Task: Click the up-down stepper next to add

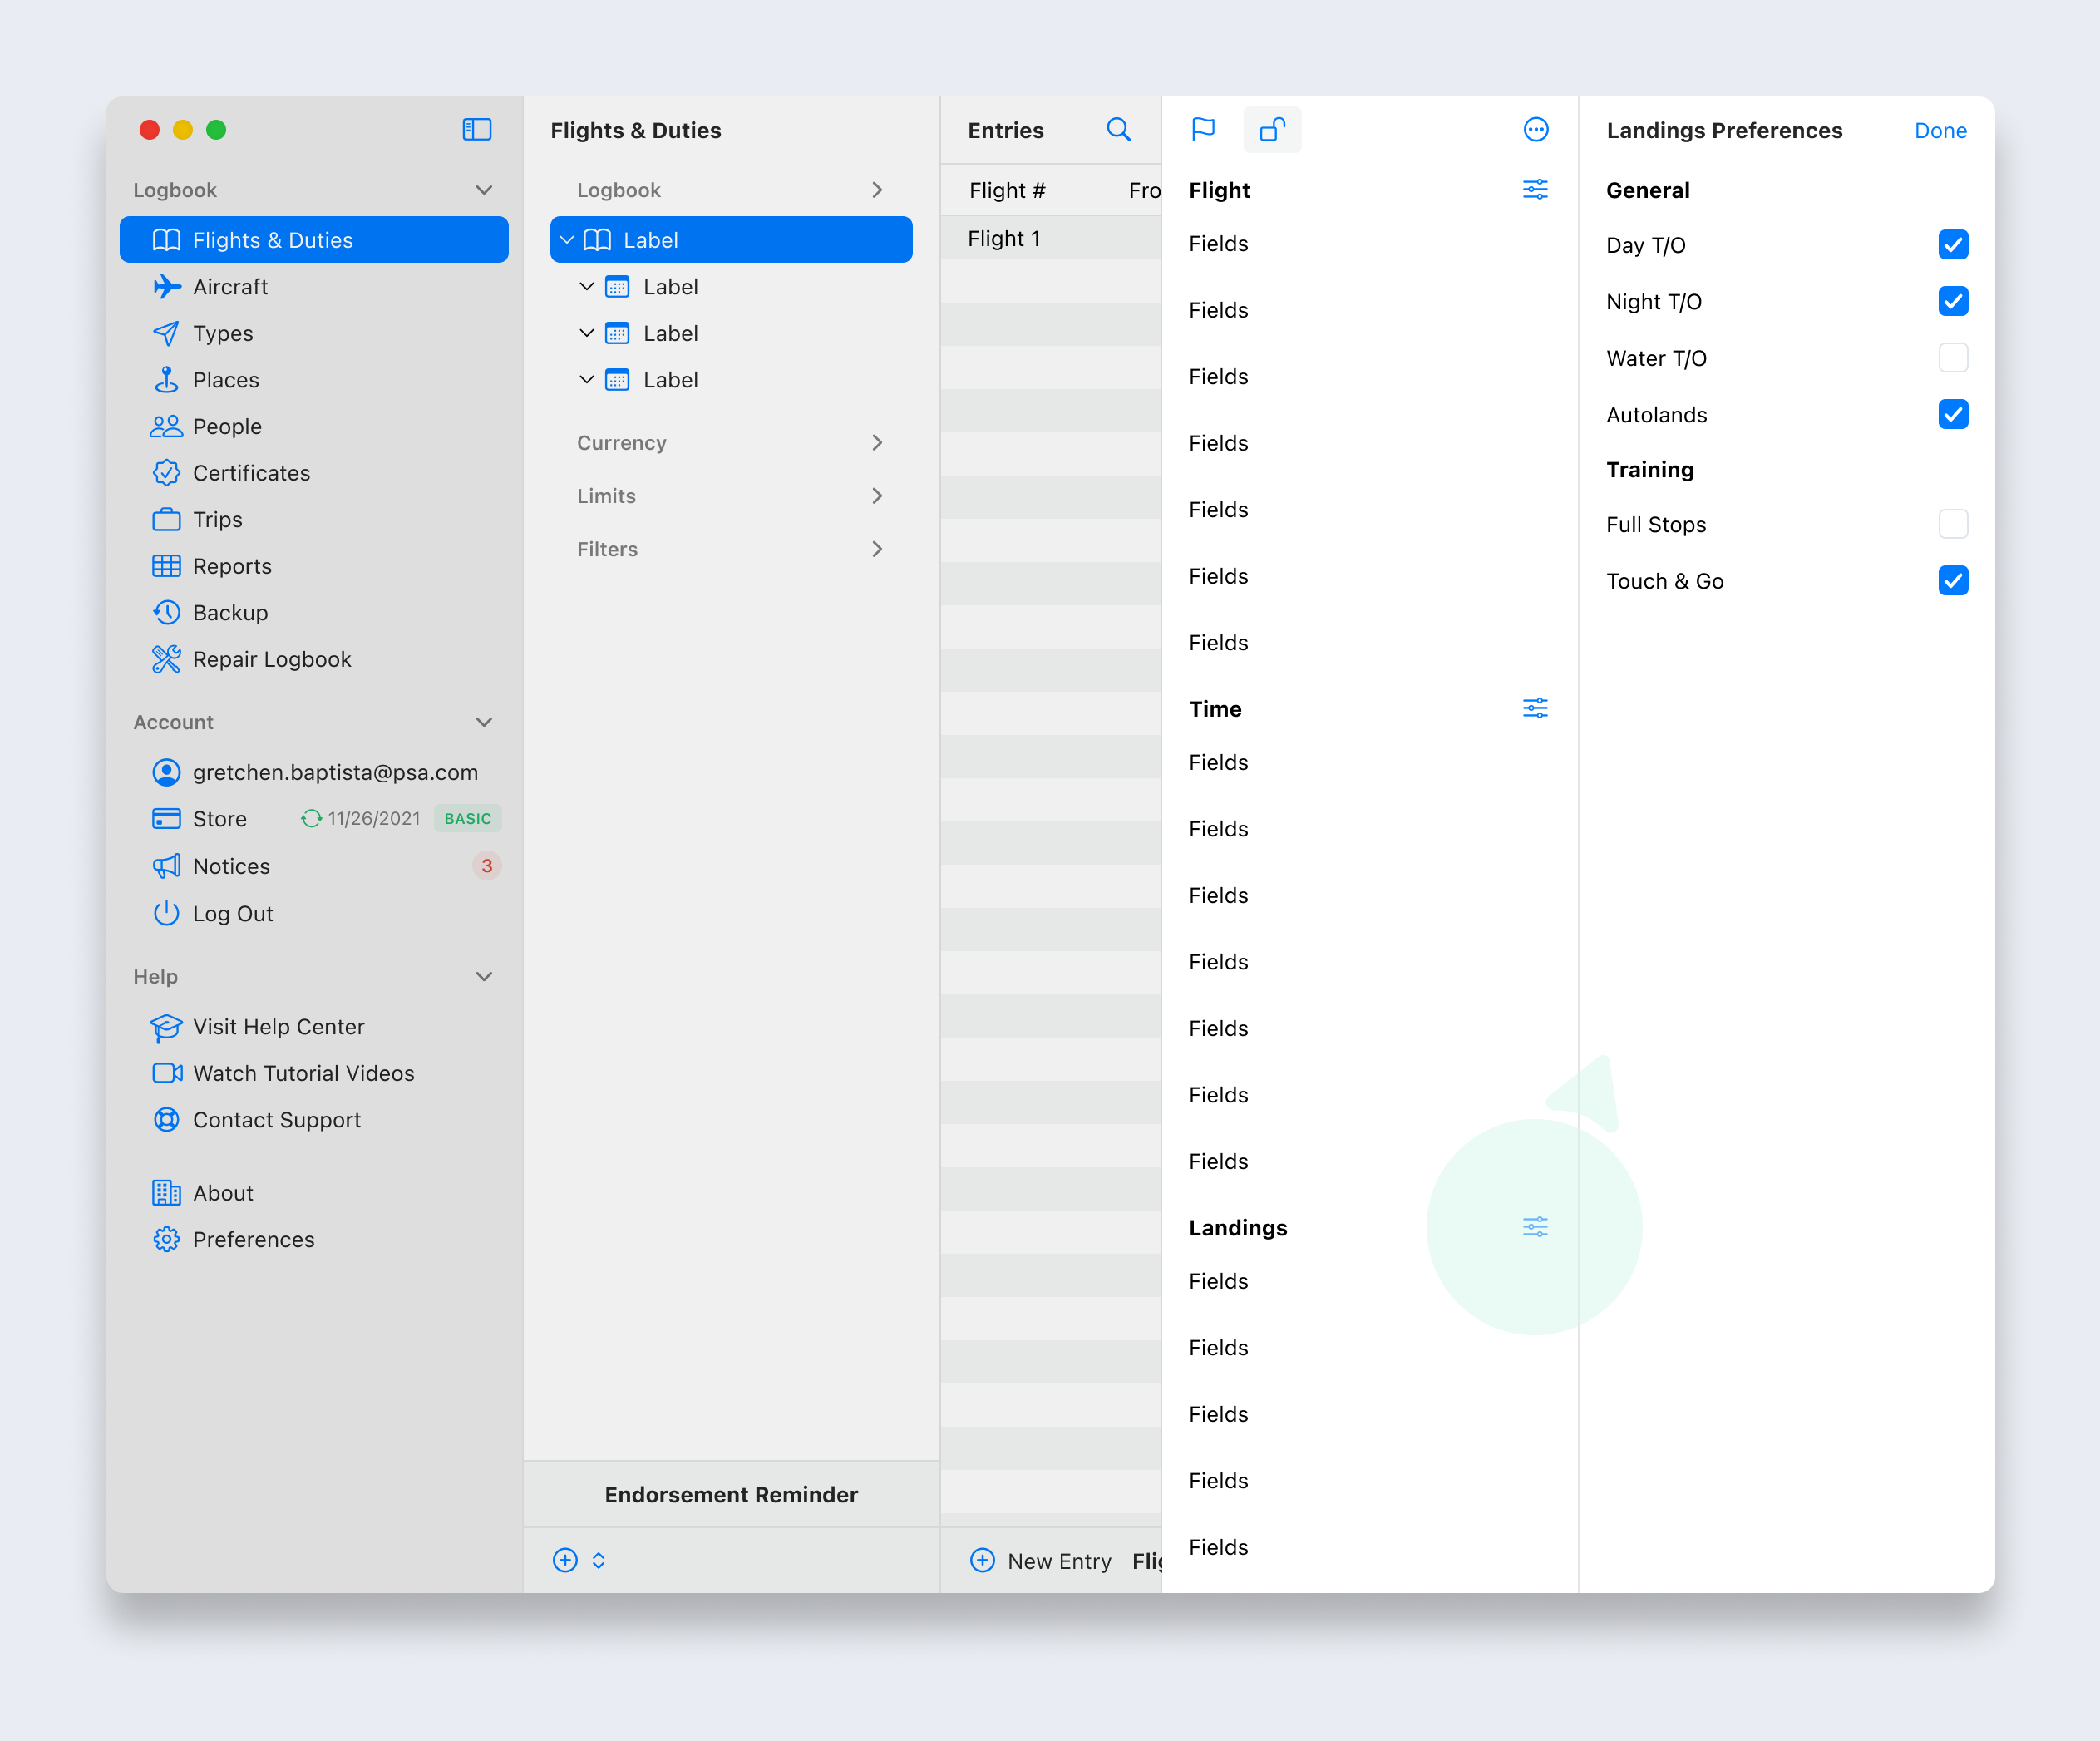Action: 598,1560
